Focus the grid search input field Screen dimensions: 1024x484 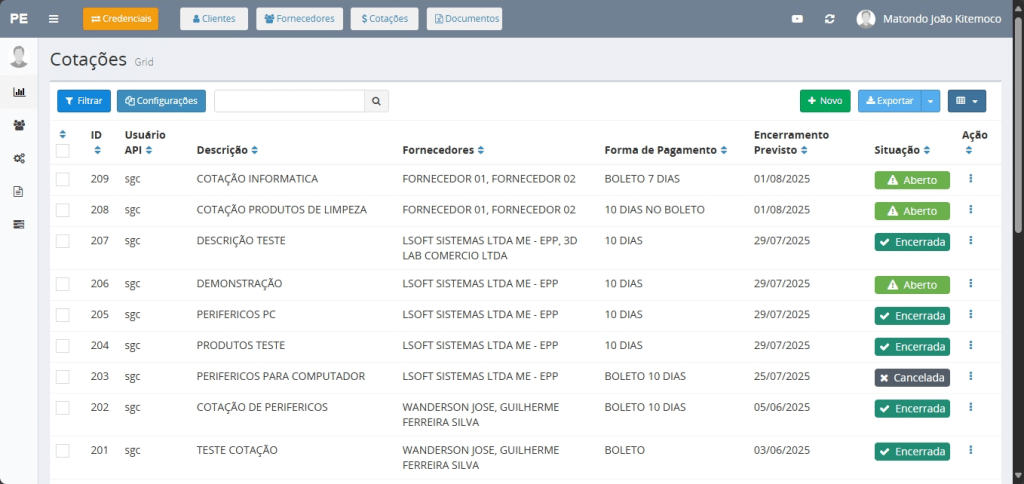pos(289,101)
